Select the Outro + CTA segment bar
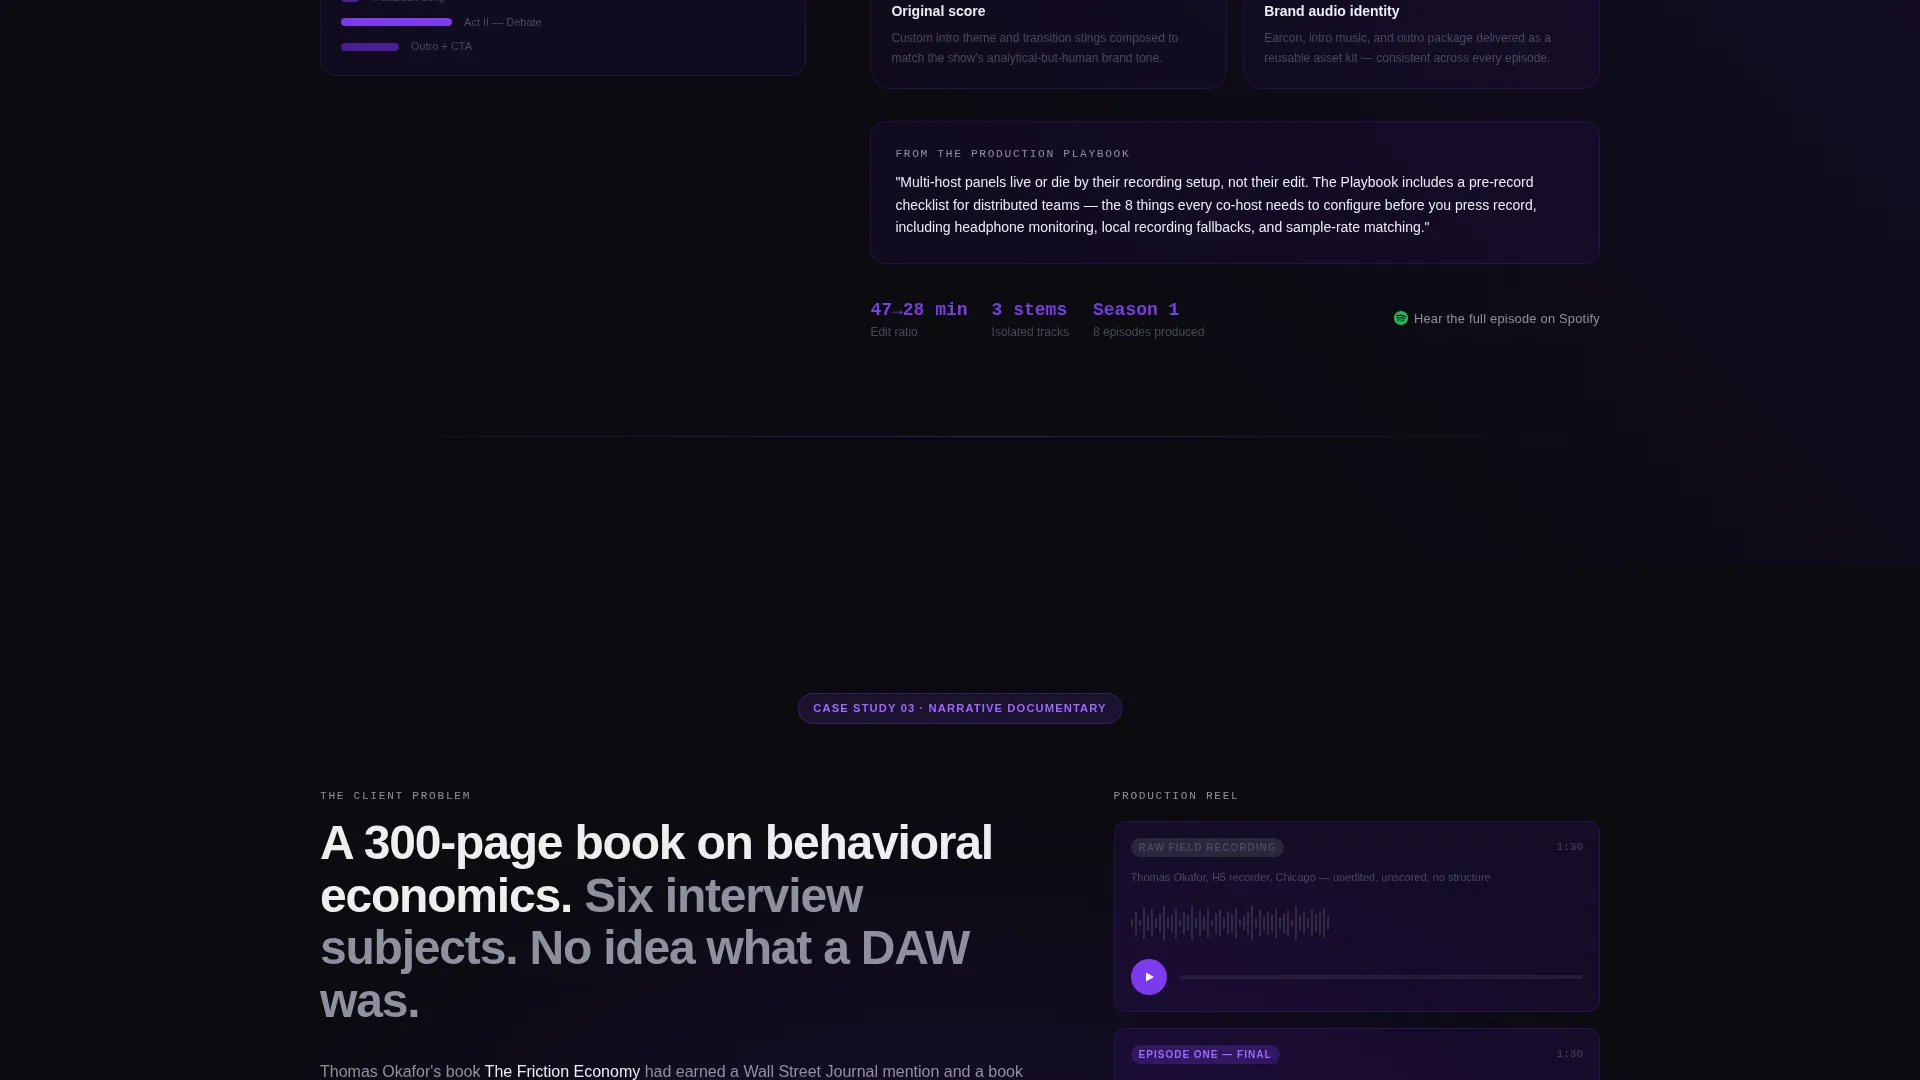1920x1080 pixels. pos(370,47)
